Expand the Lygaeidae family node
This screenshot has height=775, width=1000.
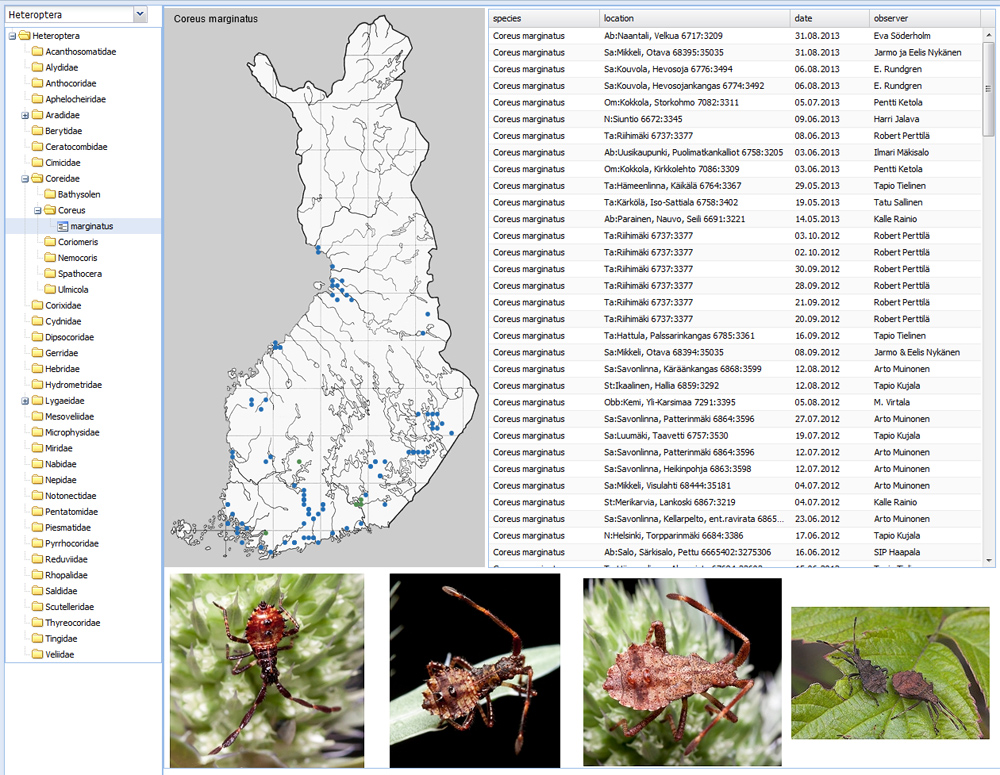[x=25, y=401]
